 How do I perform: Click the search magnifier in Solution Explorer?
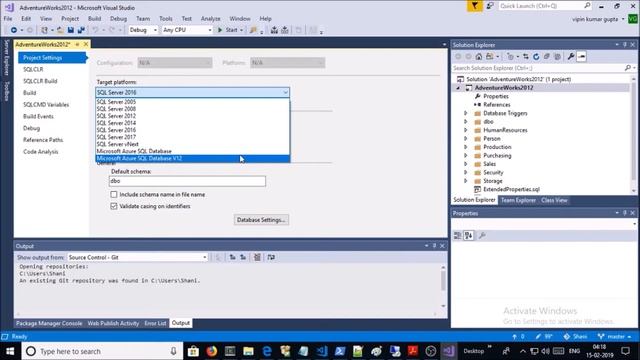click(x=628, y=68)
